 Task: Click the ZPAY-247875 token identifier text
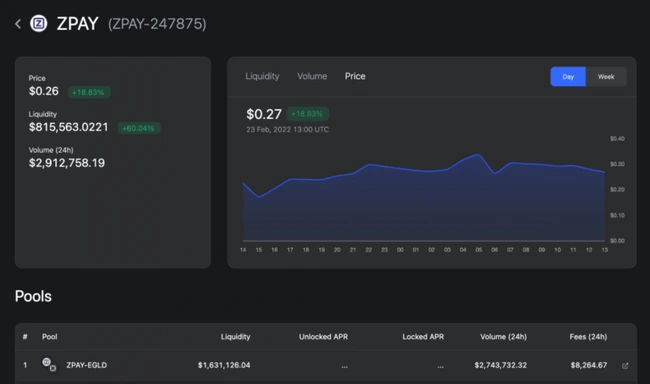click(x=157, y=24)
